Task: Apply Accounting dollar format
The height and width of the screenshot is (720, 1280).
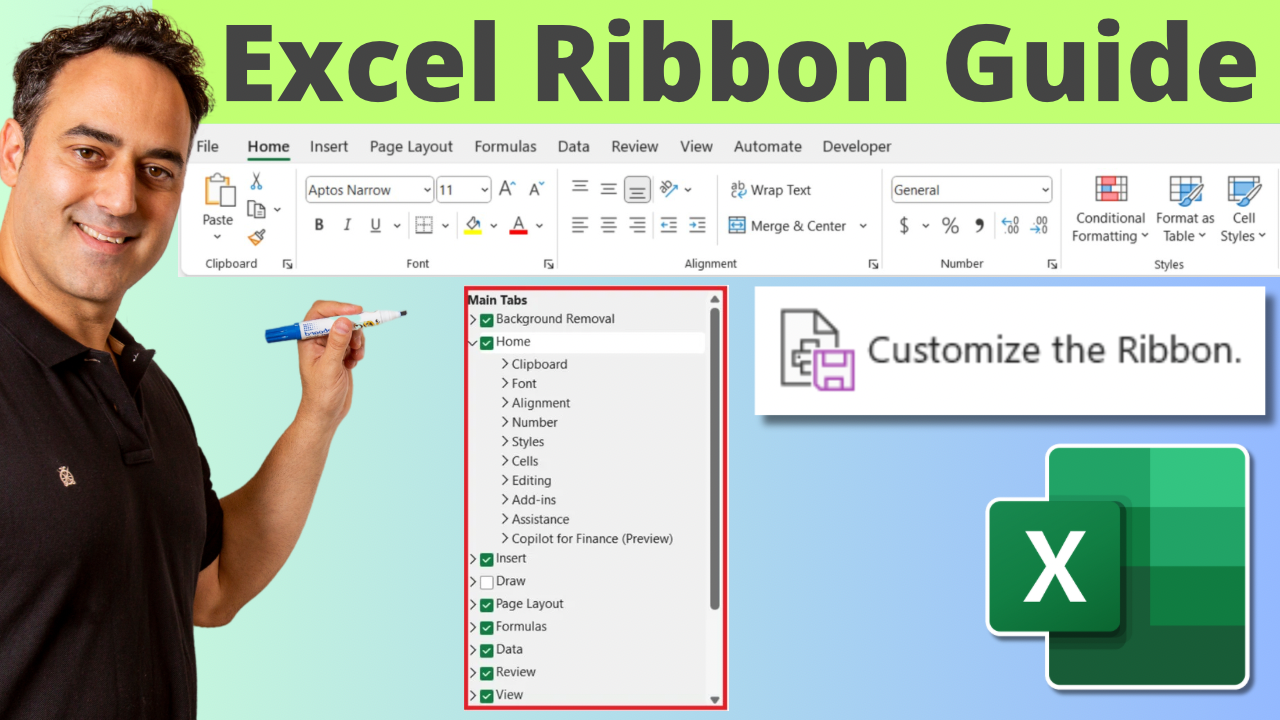Action: (x=904, y=226)
